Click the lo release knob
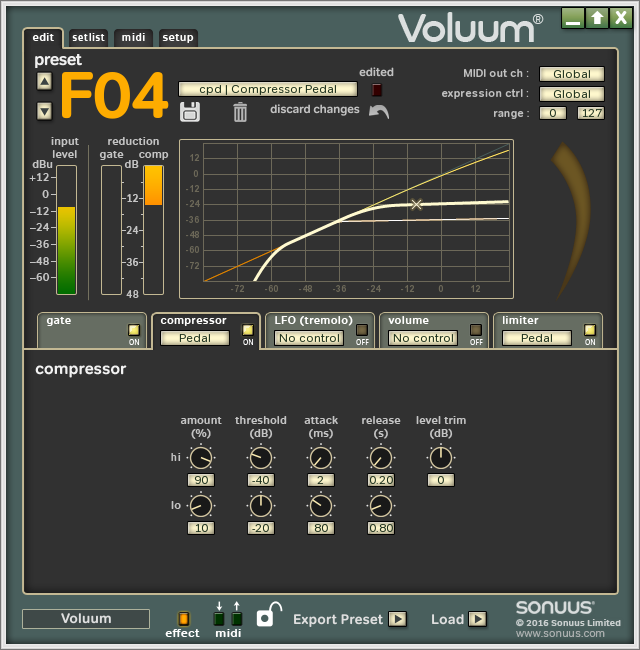This screenshot has width=640, height=650. pos(381,506)
